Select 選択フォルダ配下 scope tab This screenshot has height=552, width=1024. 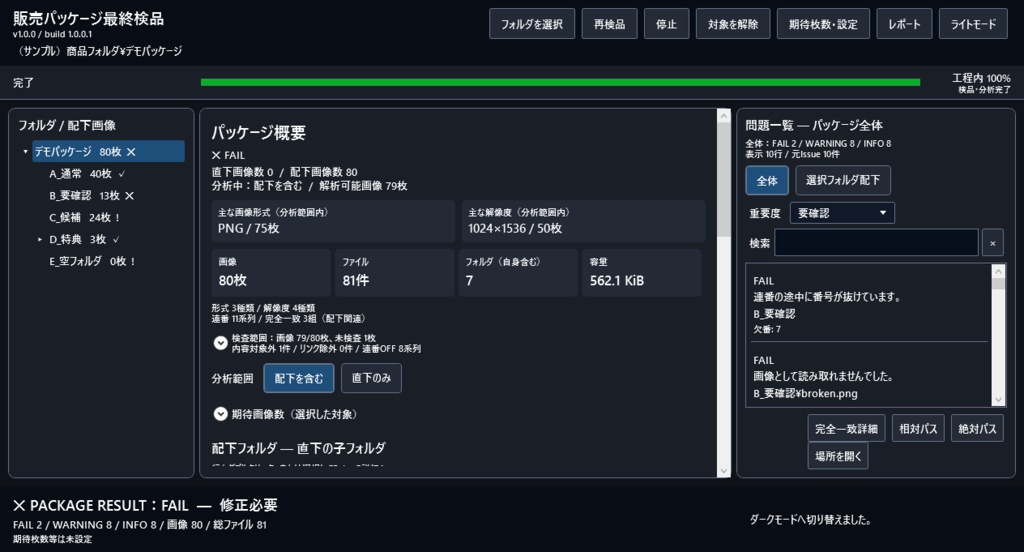842,180
